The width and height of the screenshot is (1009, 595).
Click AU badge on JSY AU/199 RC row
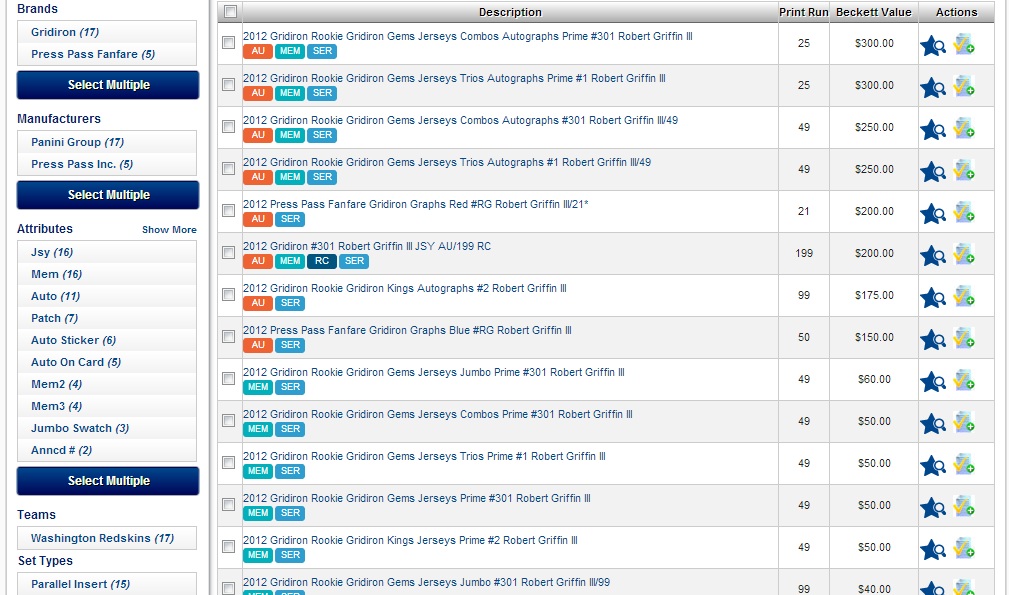pyautogui.click(x=258, y=261)
